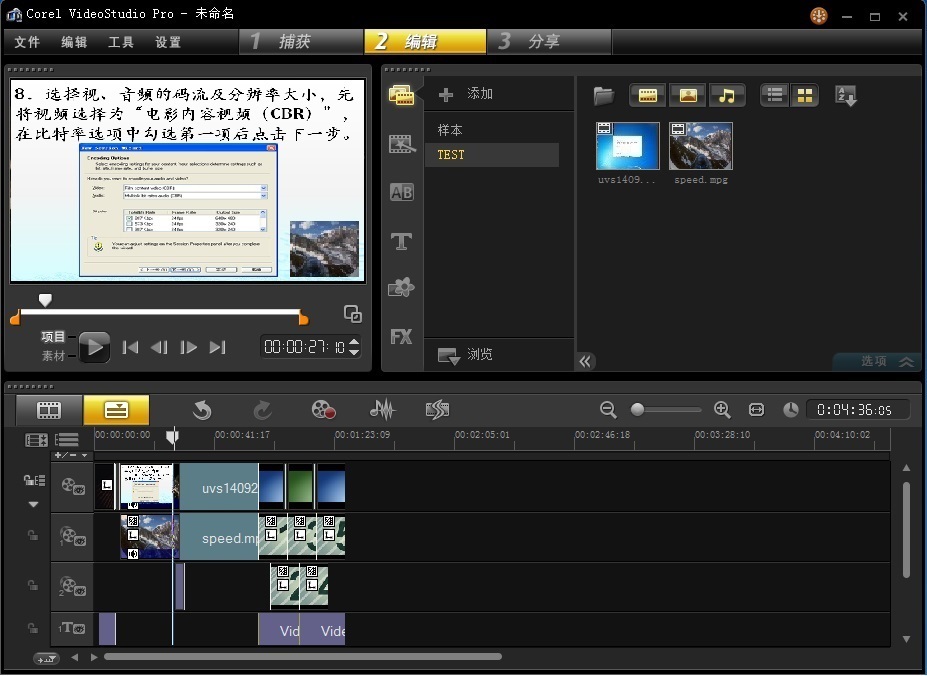Select the Transition library icon
This screenshot has width=927, height=676.
402,192
